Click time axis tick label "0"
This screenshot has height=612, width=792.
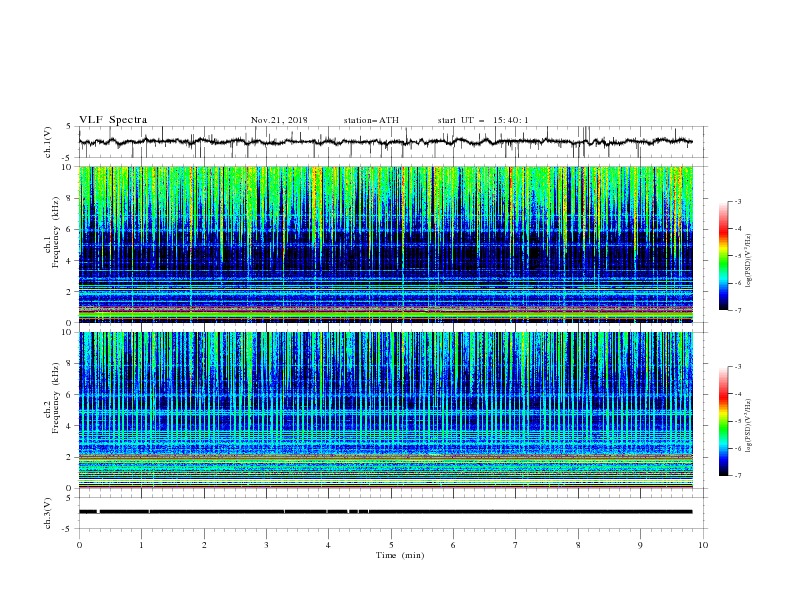(x=79, y=545)
